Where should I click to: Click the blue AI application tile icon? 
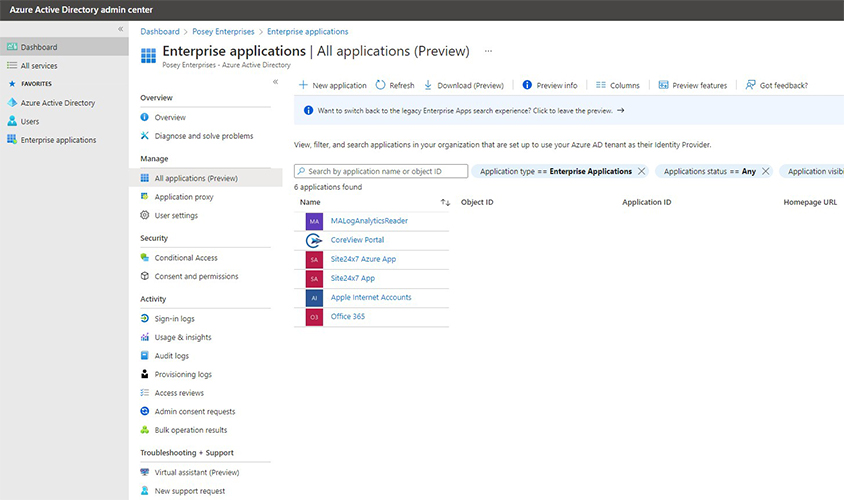pyautogui.click(x=314, y=298)
